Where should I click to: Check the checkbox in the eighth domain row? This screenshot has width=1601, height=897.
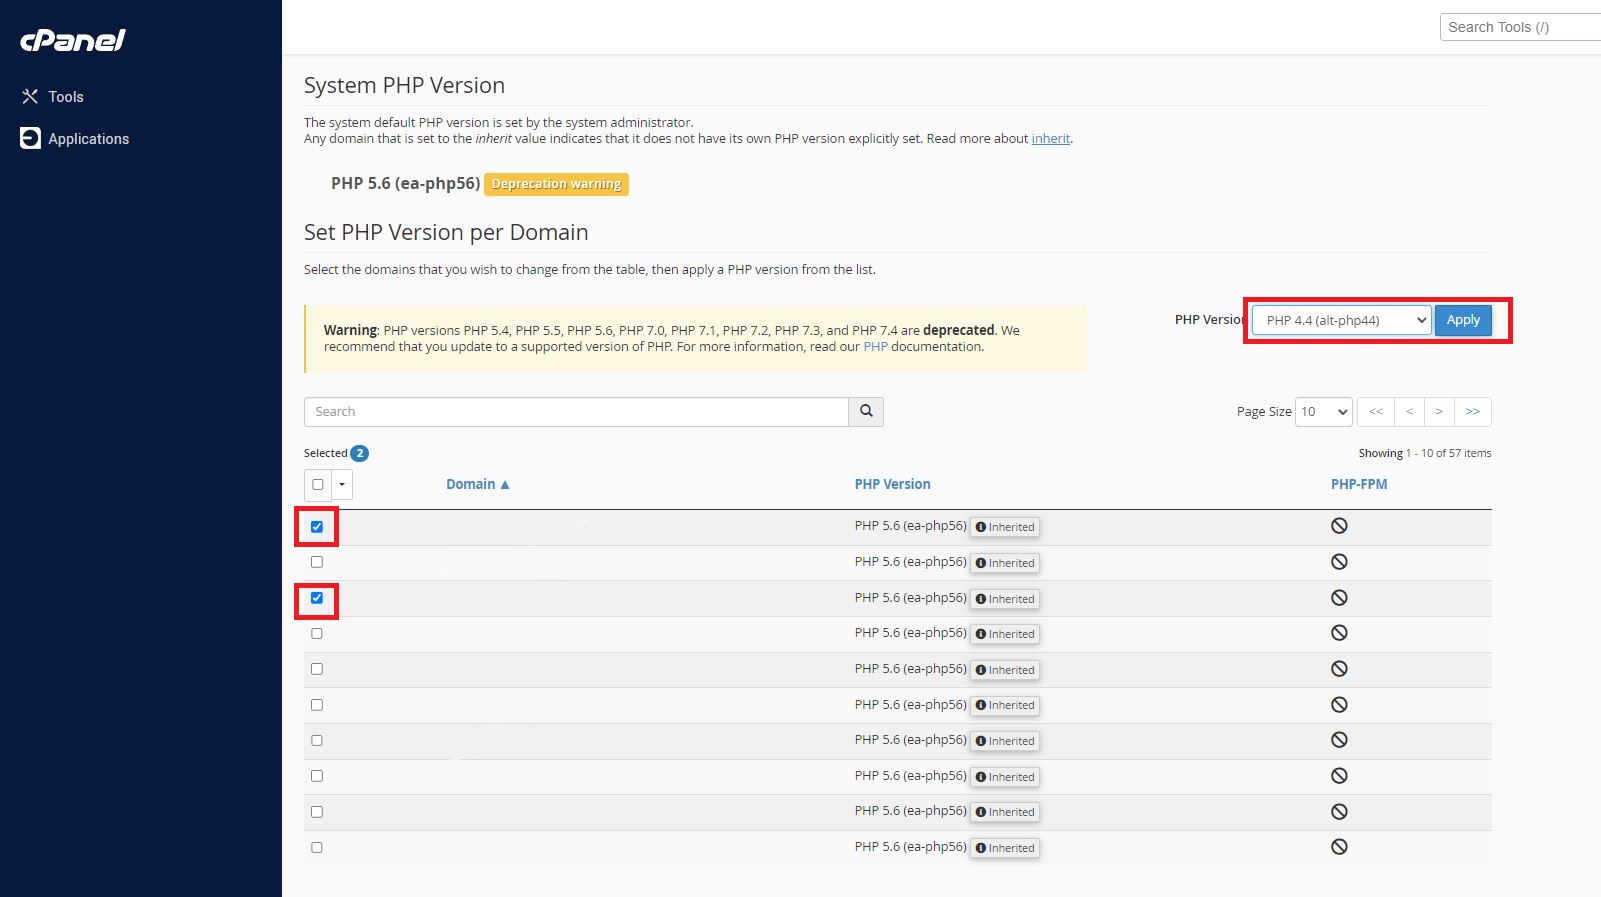tap(317, 776)
